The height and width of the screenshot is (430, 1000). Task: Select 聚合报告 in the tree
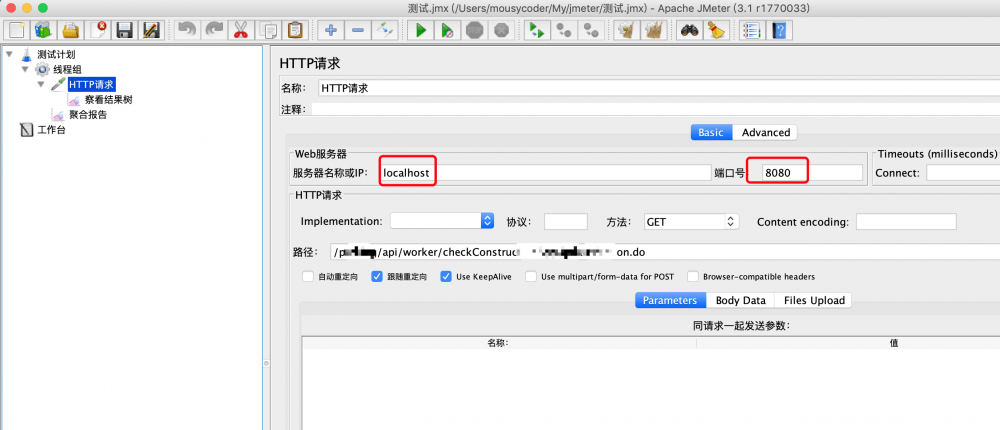87,115
